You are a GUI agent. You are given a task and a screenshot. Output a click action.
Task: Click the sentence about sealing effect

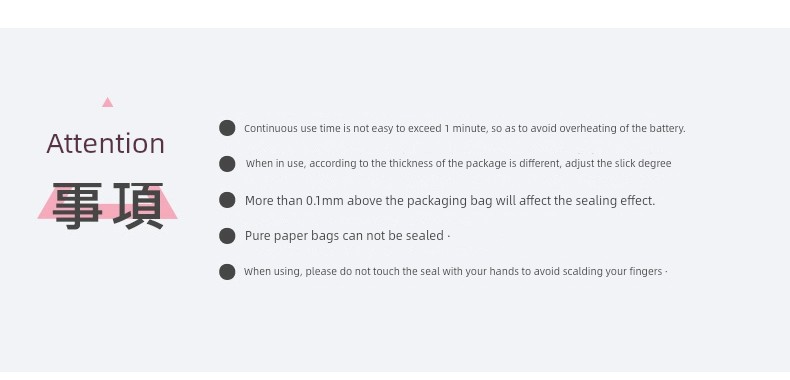click(450, 201)
